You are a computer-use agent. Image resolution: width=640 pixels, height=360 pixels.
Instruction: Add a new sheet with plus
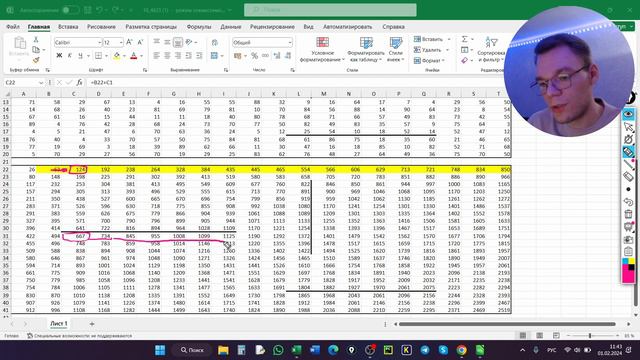click(x=92, y=324)
